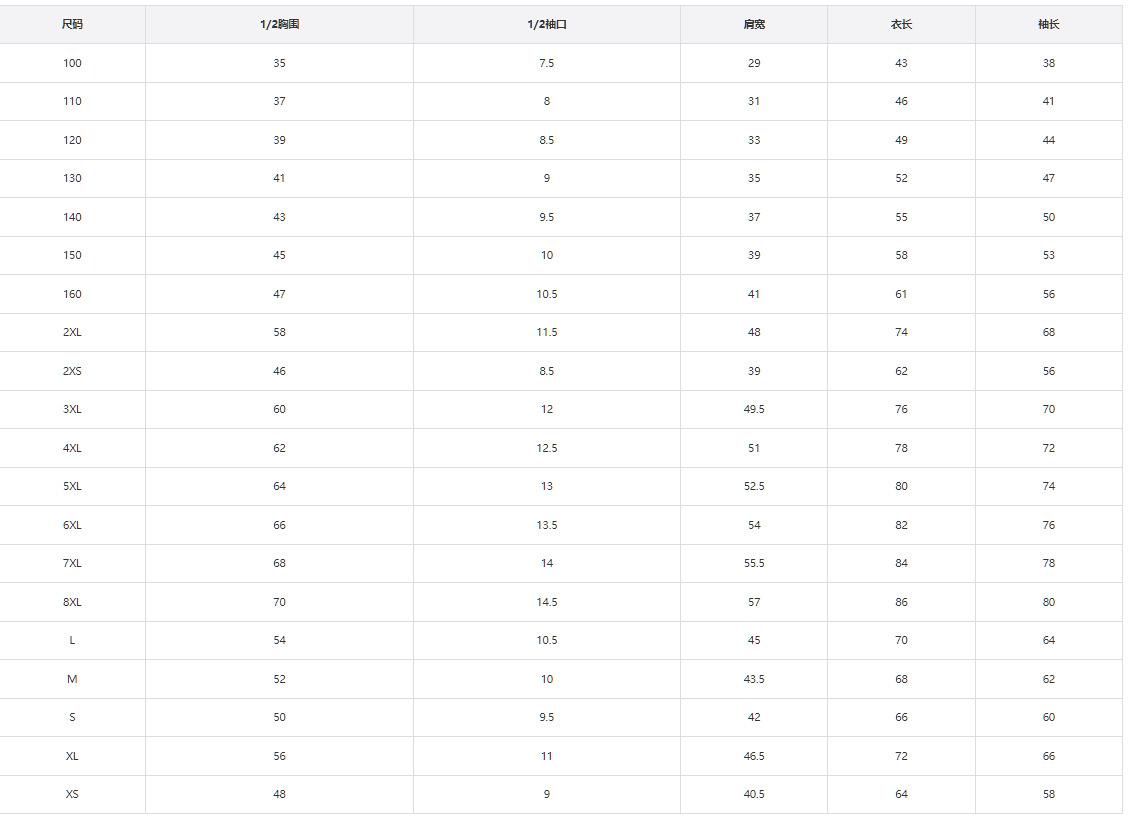Click the 衣长 column header
The width and height of the screenshot is (1130, 818).
[x=902, y=25]
